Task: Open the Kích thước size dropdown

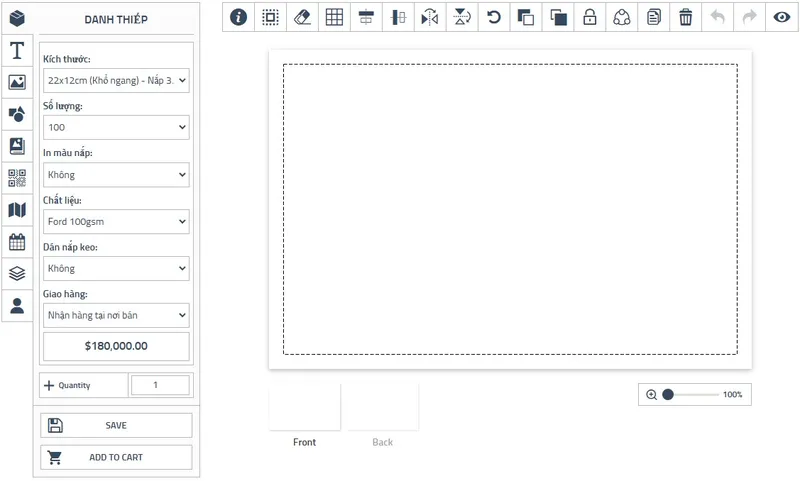Action: coord(116,81)
